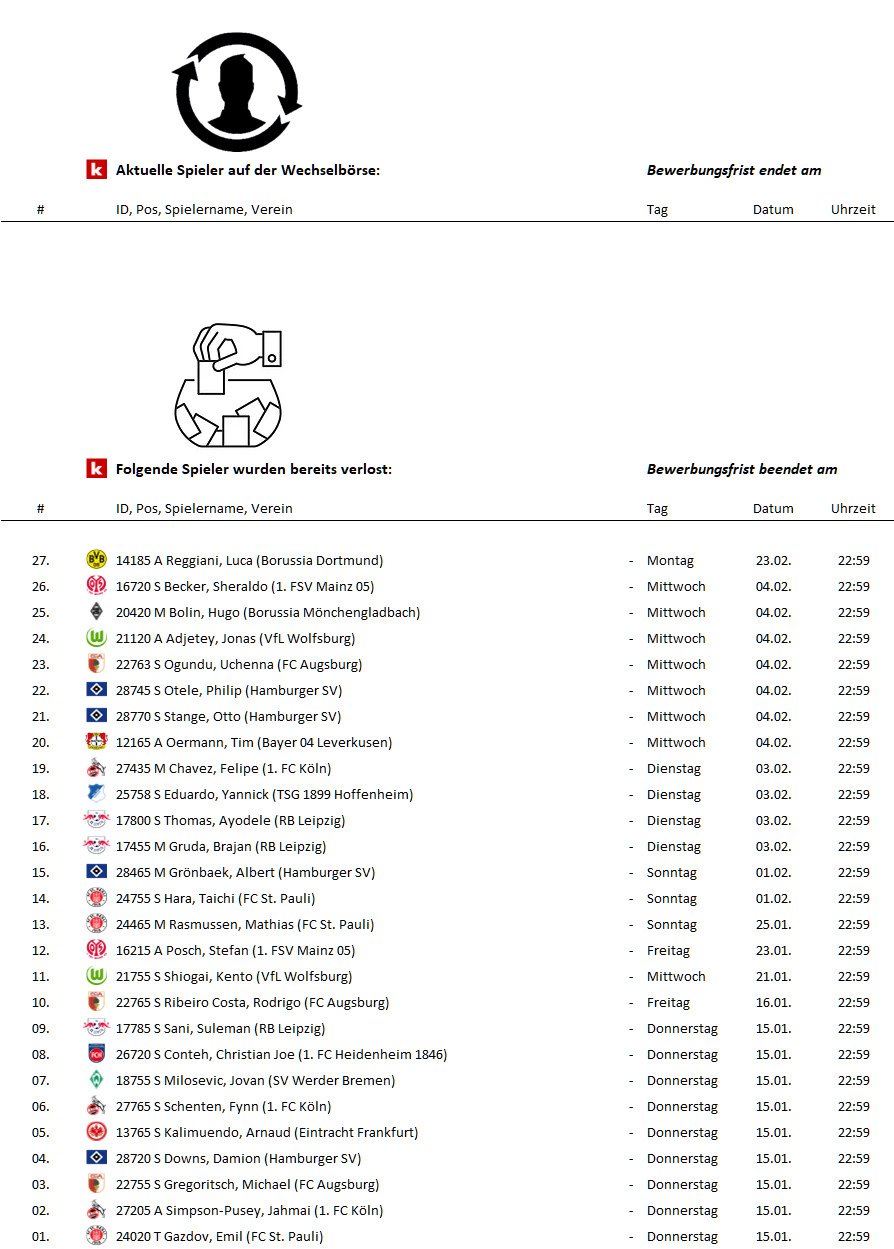Click the Borussia Dortmund logo by Reggiani
Screen dimensions: 894x1249
[96, 560]
